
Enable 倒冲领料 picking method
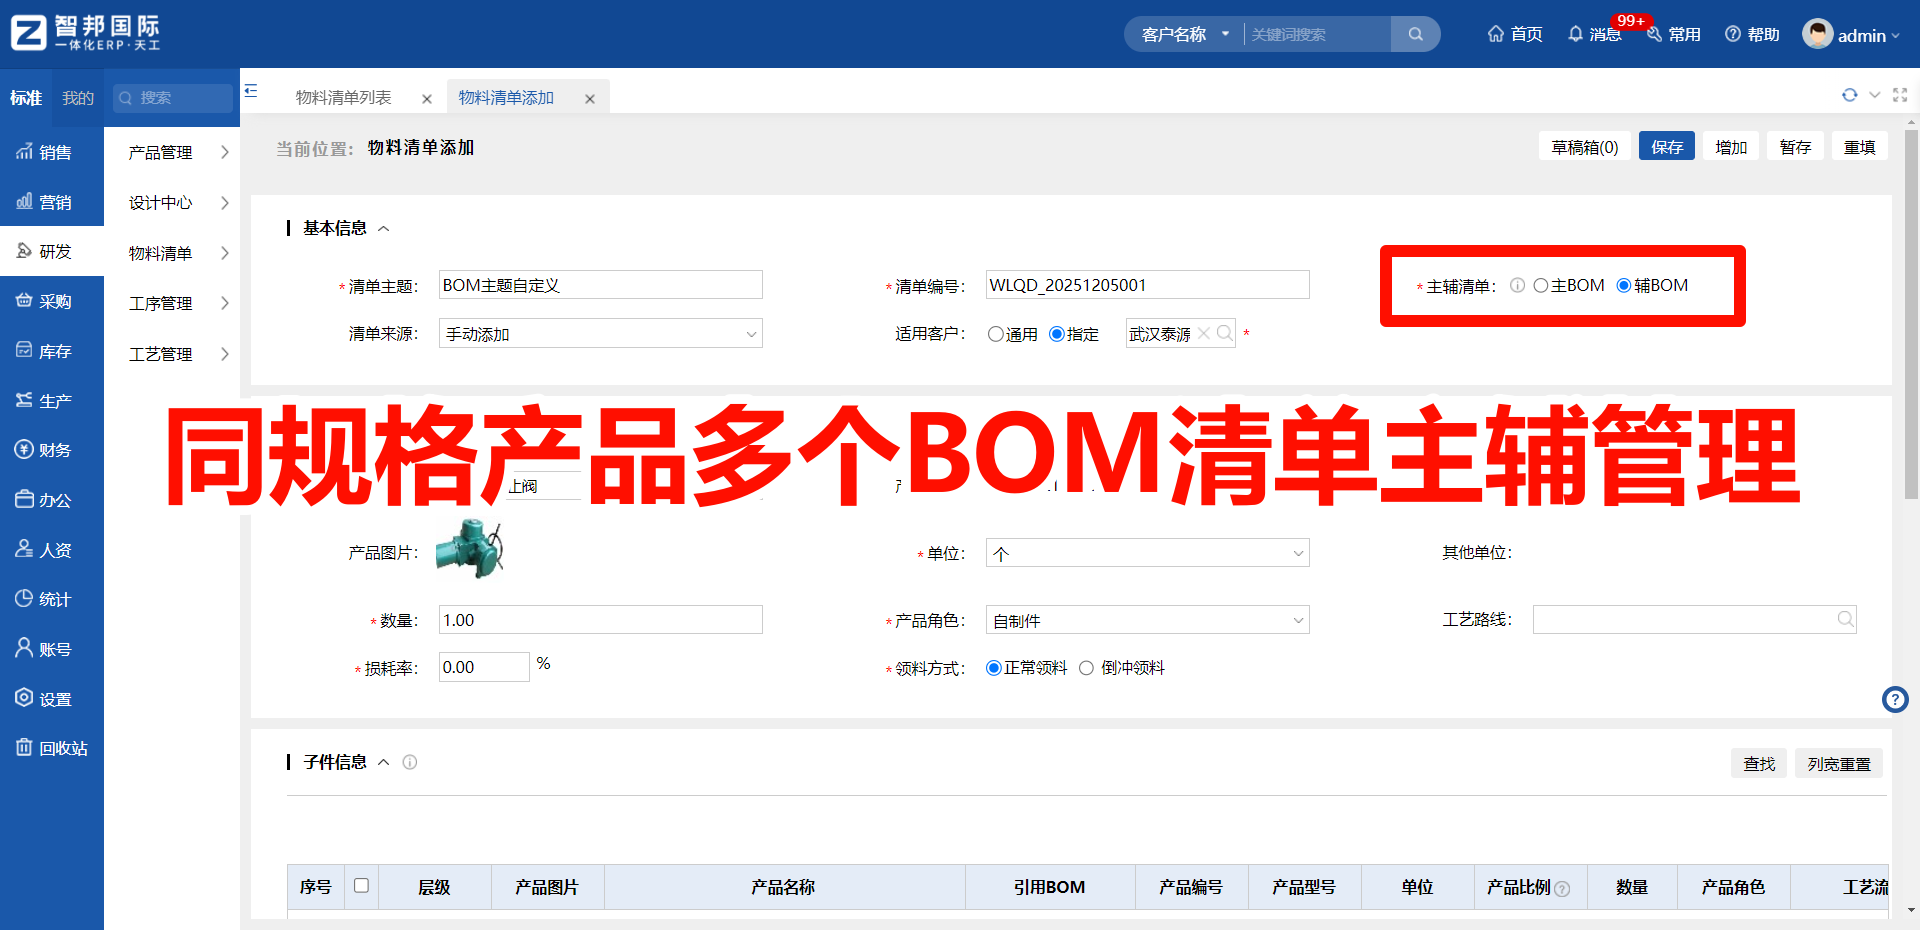point(1087,667)
